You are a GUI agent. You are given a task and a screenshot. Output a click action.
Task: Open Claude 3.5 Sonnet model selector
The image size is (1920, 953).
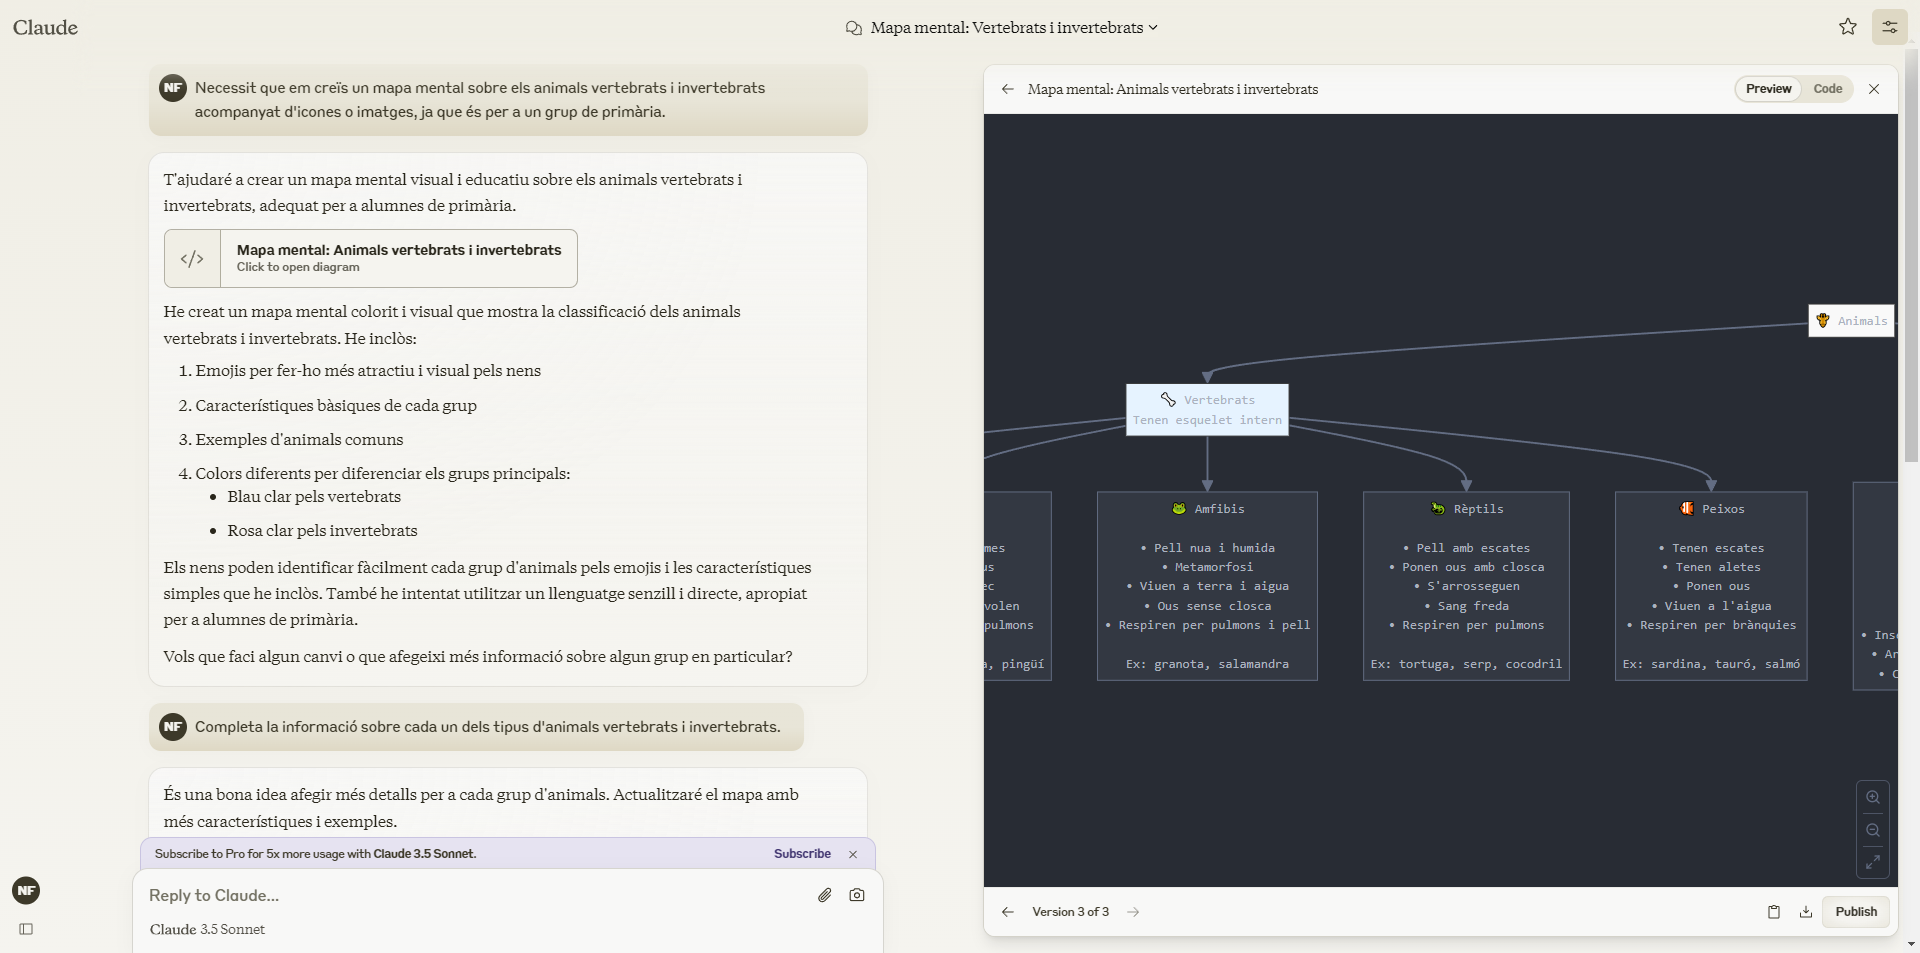[x=207, y=929]
